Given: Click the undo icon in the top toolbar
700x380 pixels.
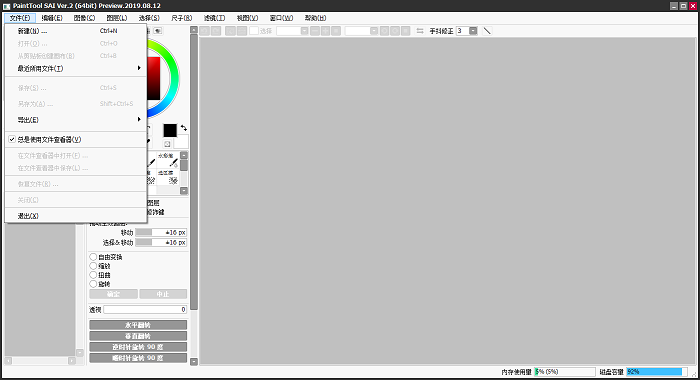Looking at the screenshot, I should click(x=204, y=31).
